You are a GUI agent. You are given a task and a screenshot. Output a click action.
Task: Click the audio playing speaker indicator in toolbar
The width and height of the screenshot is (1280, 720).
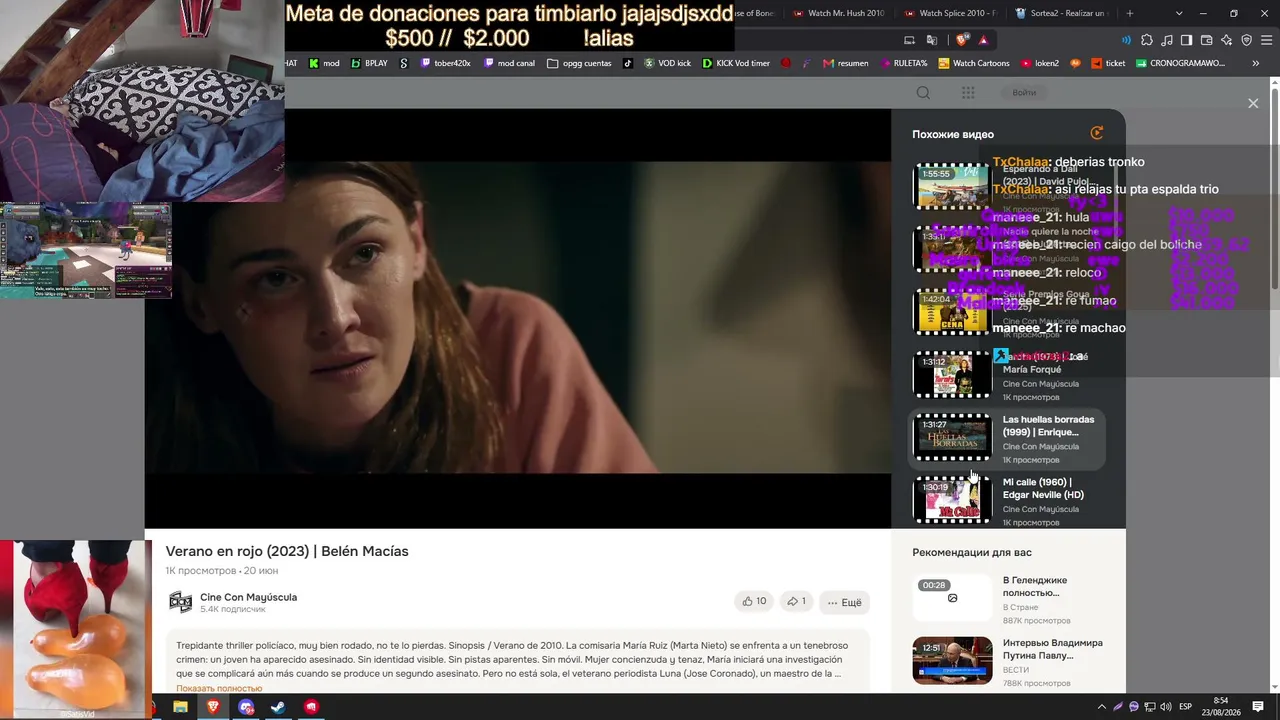pos(1127,40)
